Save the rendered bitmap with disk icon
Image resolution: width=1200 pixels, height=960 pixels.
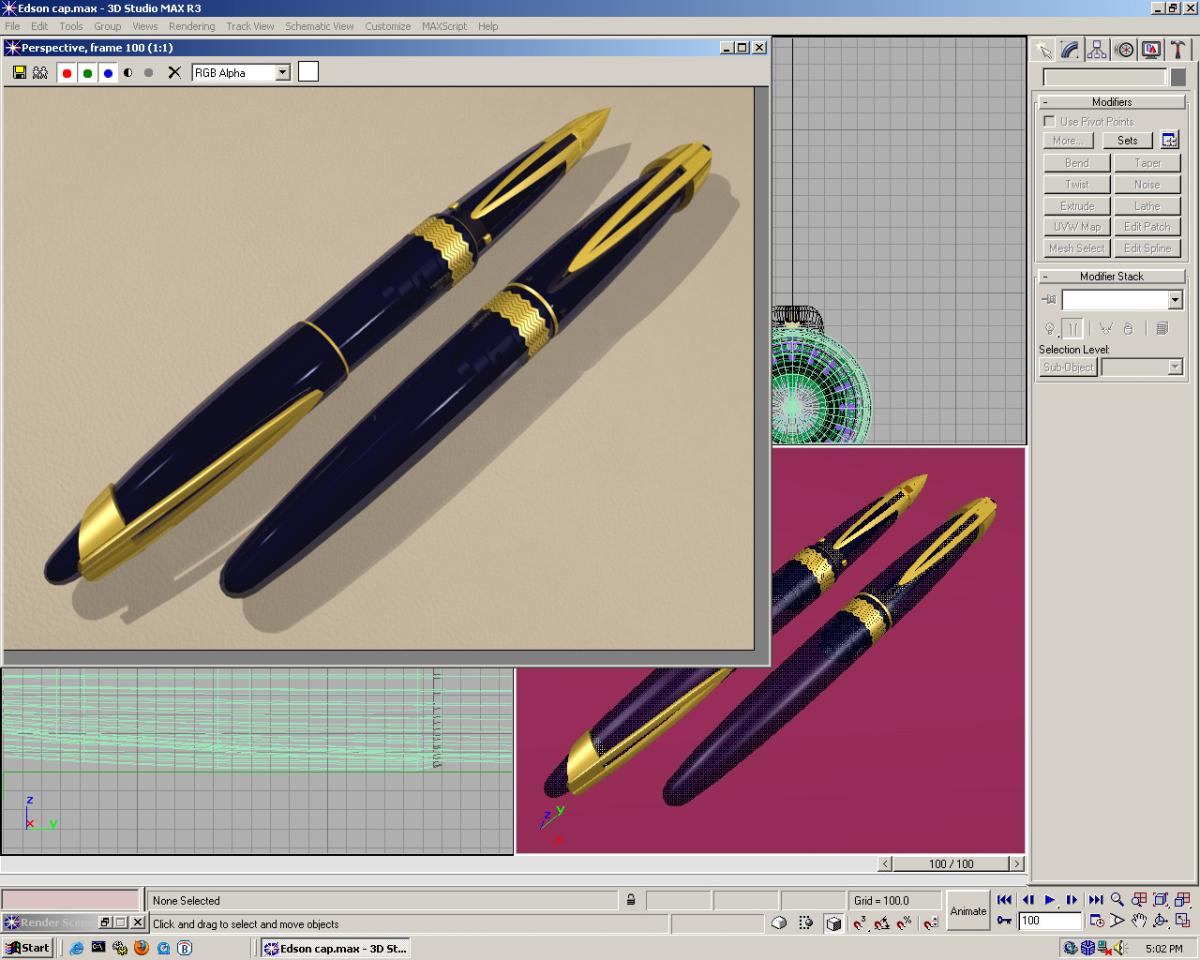click(x=19, y=72)
